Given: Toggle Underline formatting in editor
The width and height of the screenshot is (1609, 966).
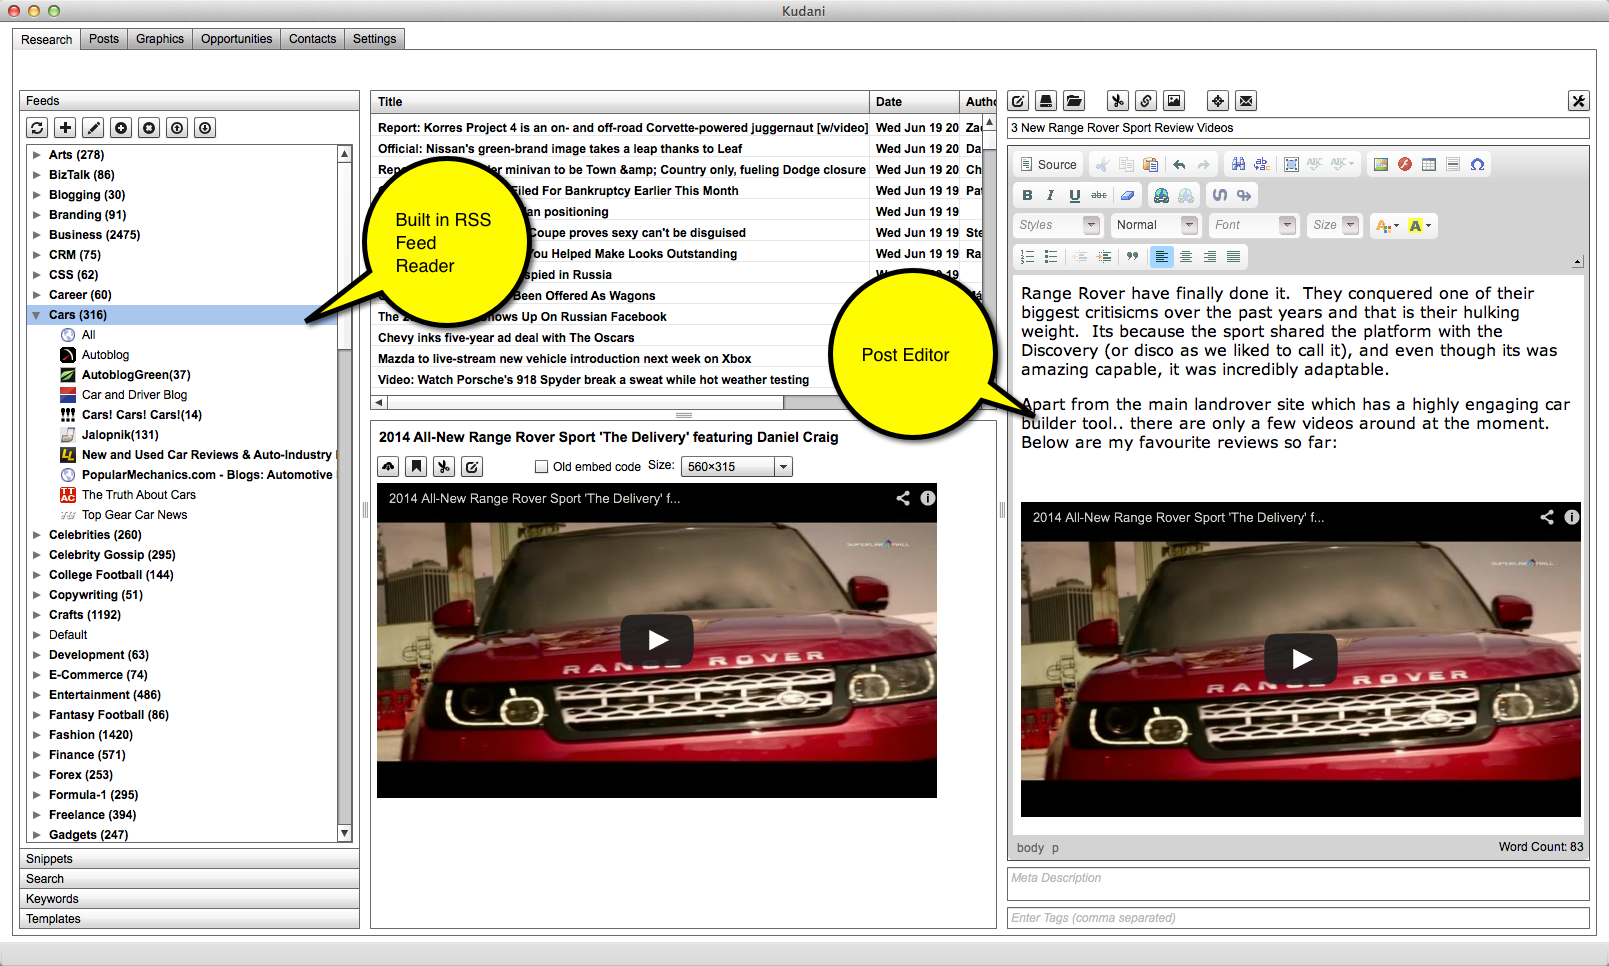Looking at the screenshot, I should point(1075,196).
